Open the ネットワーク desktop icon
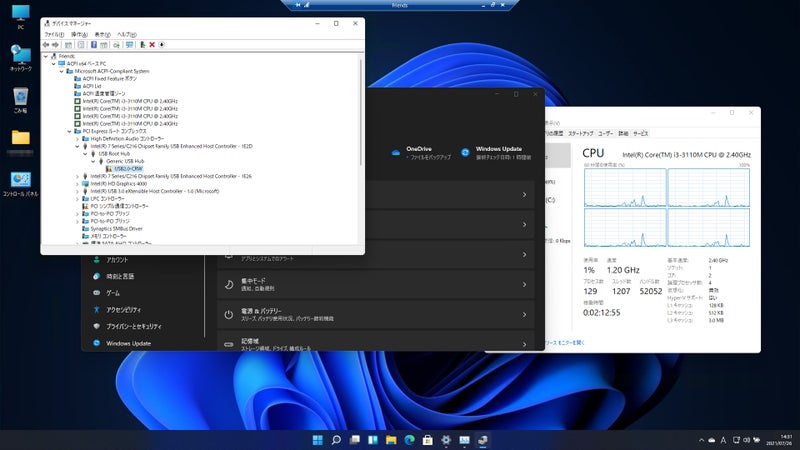800x450 pixels. (20, 56)
